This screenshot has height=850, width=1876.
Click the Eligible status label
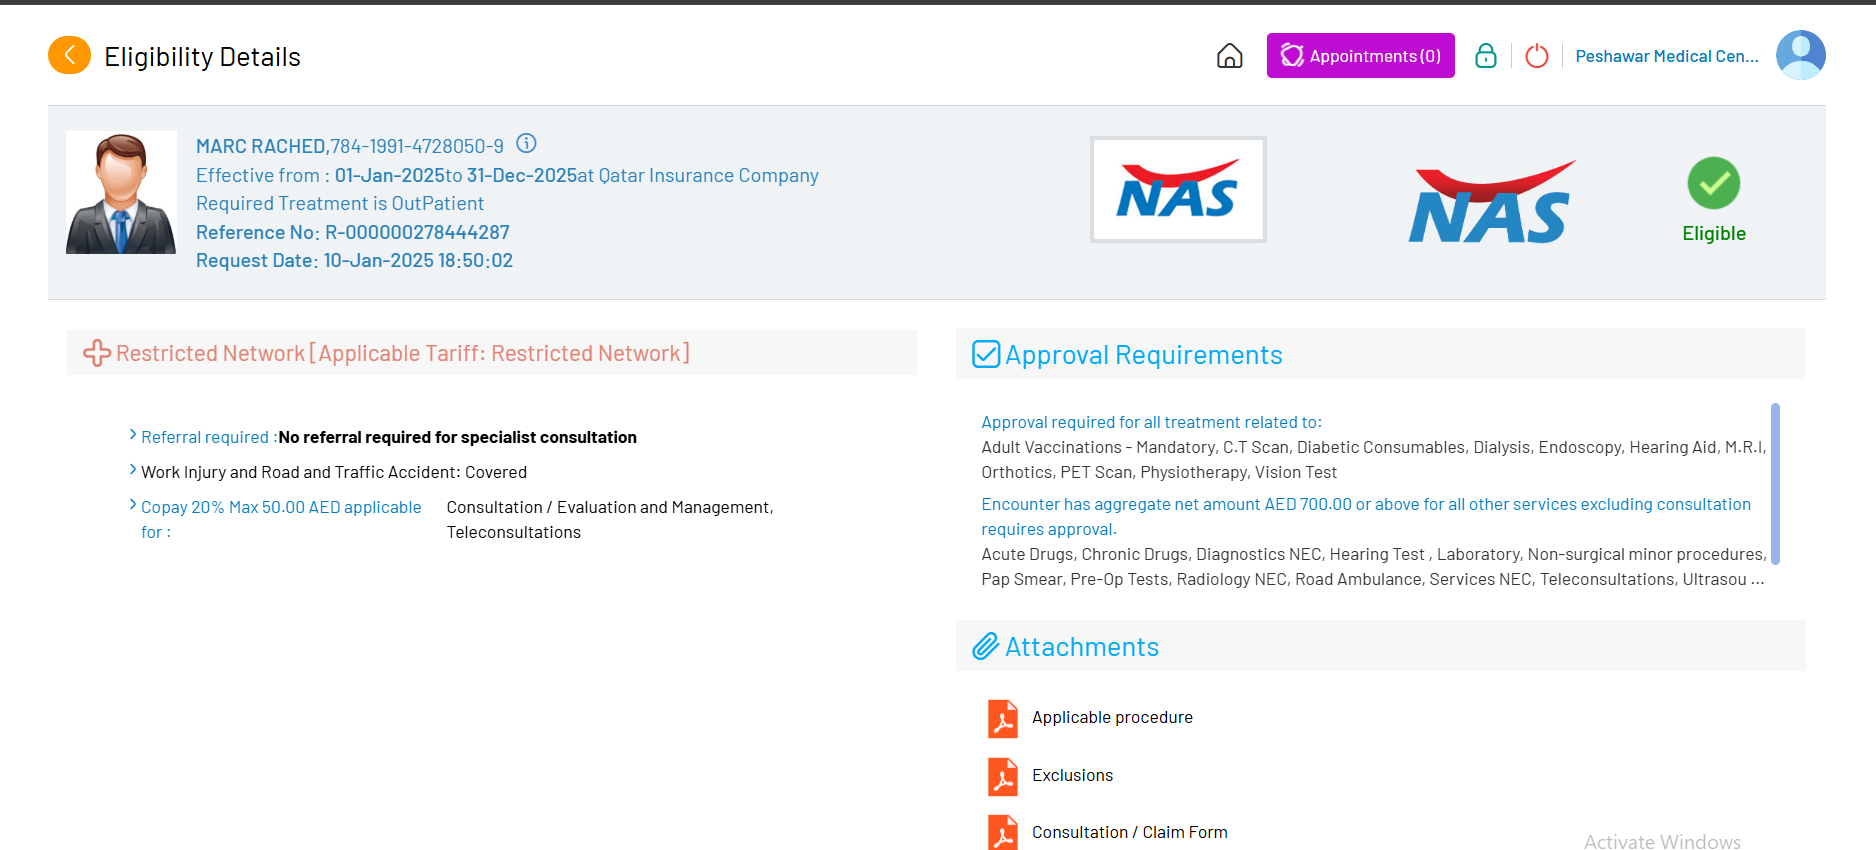click(x=1714, y=234)
